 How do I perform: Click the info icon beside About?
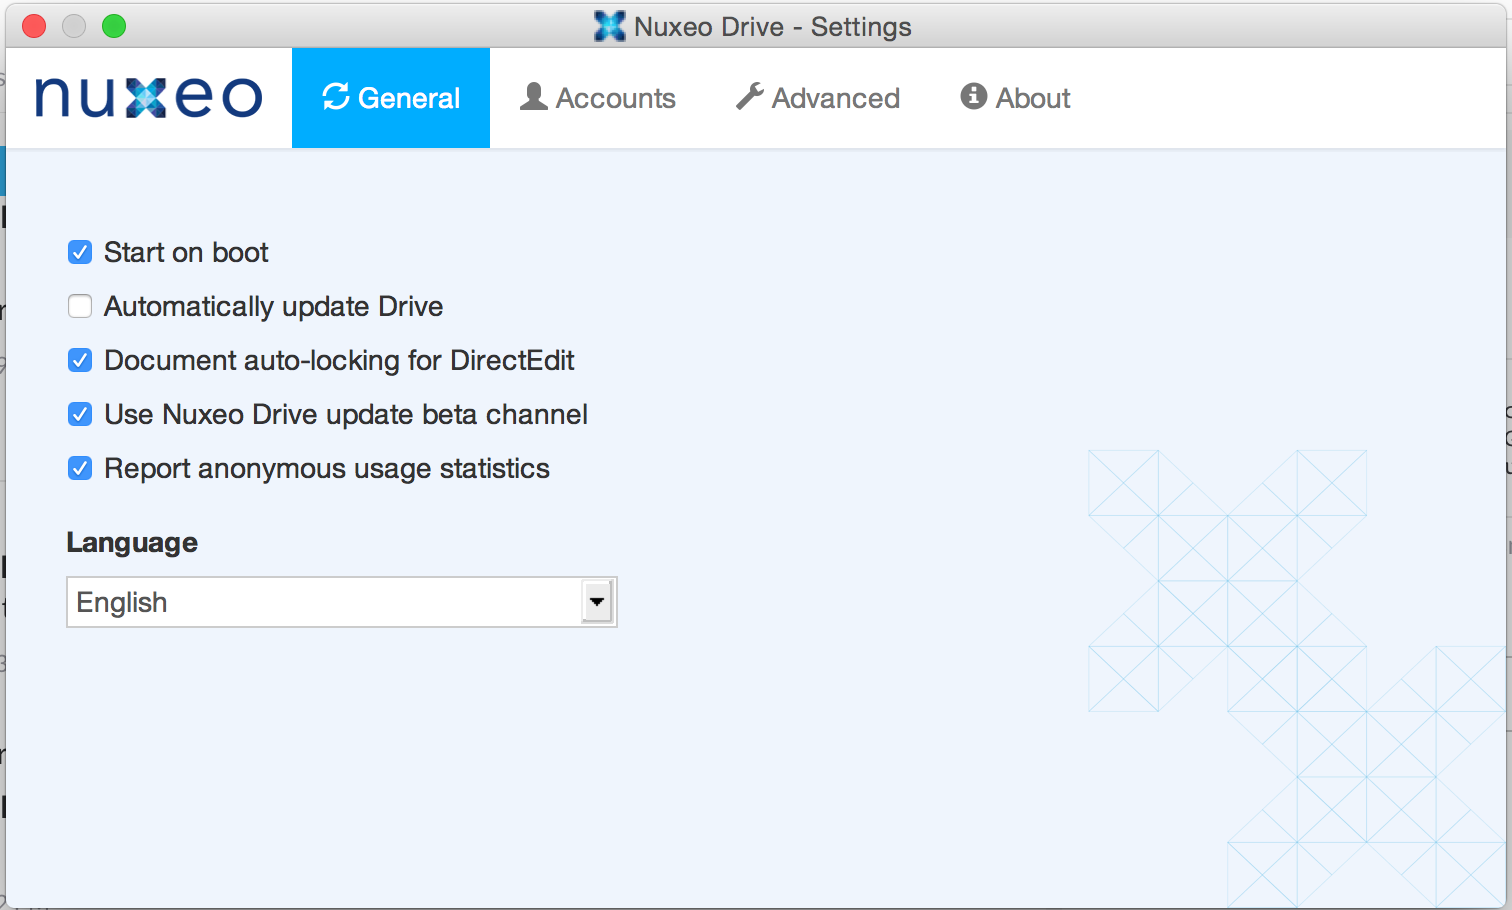(x=973, y=96)
